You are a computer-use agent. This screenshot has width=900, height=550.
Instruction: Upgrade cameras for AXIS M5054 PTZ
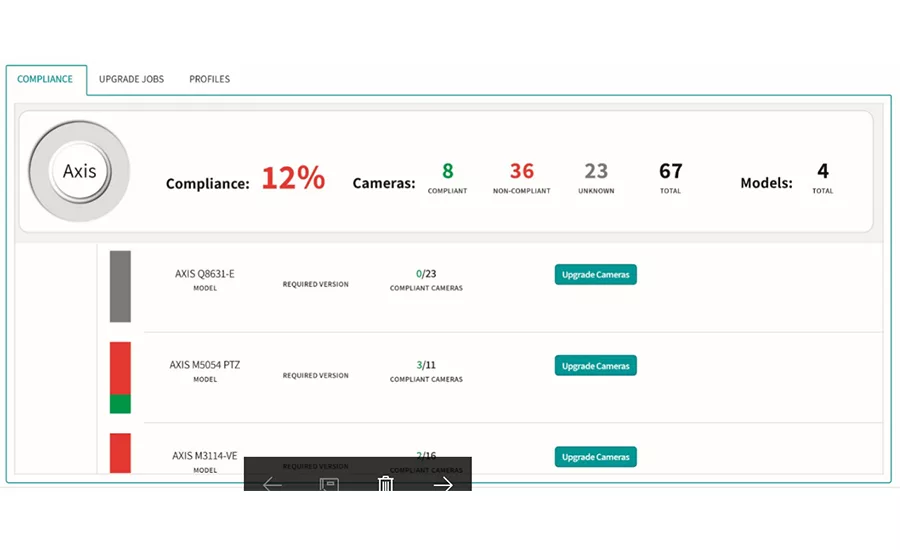(x=595, y=366)
